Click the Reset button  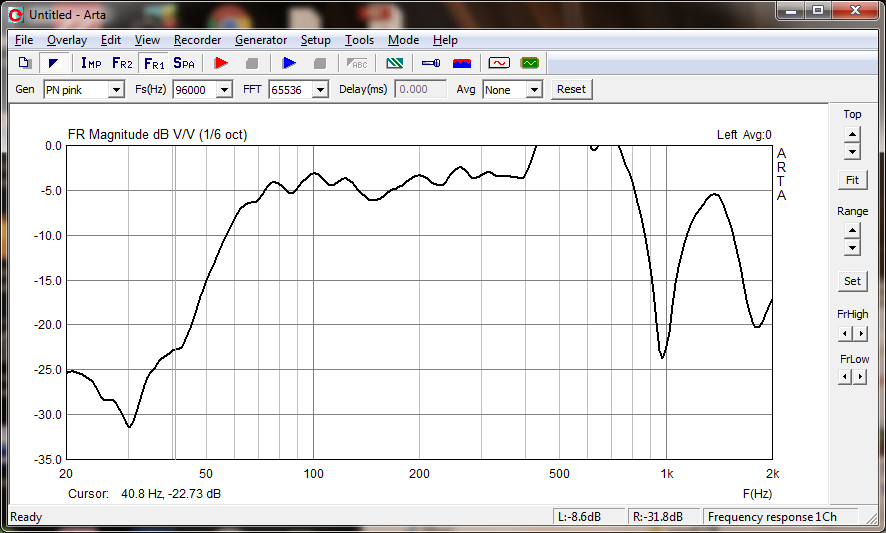[571, 89]
